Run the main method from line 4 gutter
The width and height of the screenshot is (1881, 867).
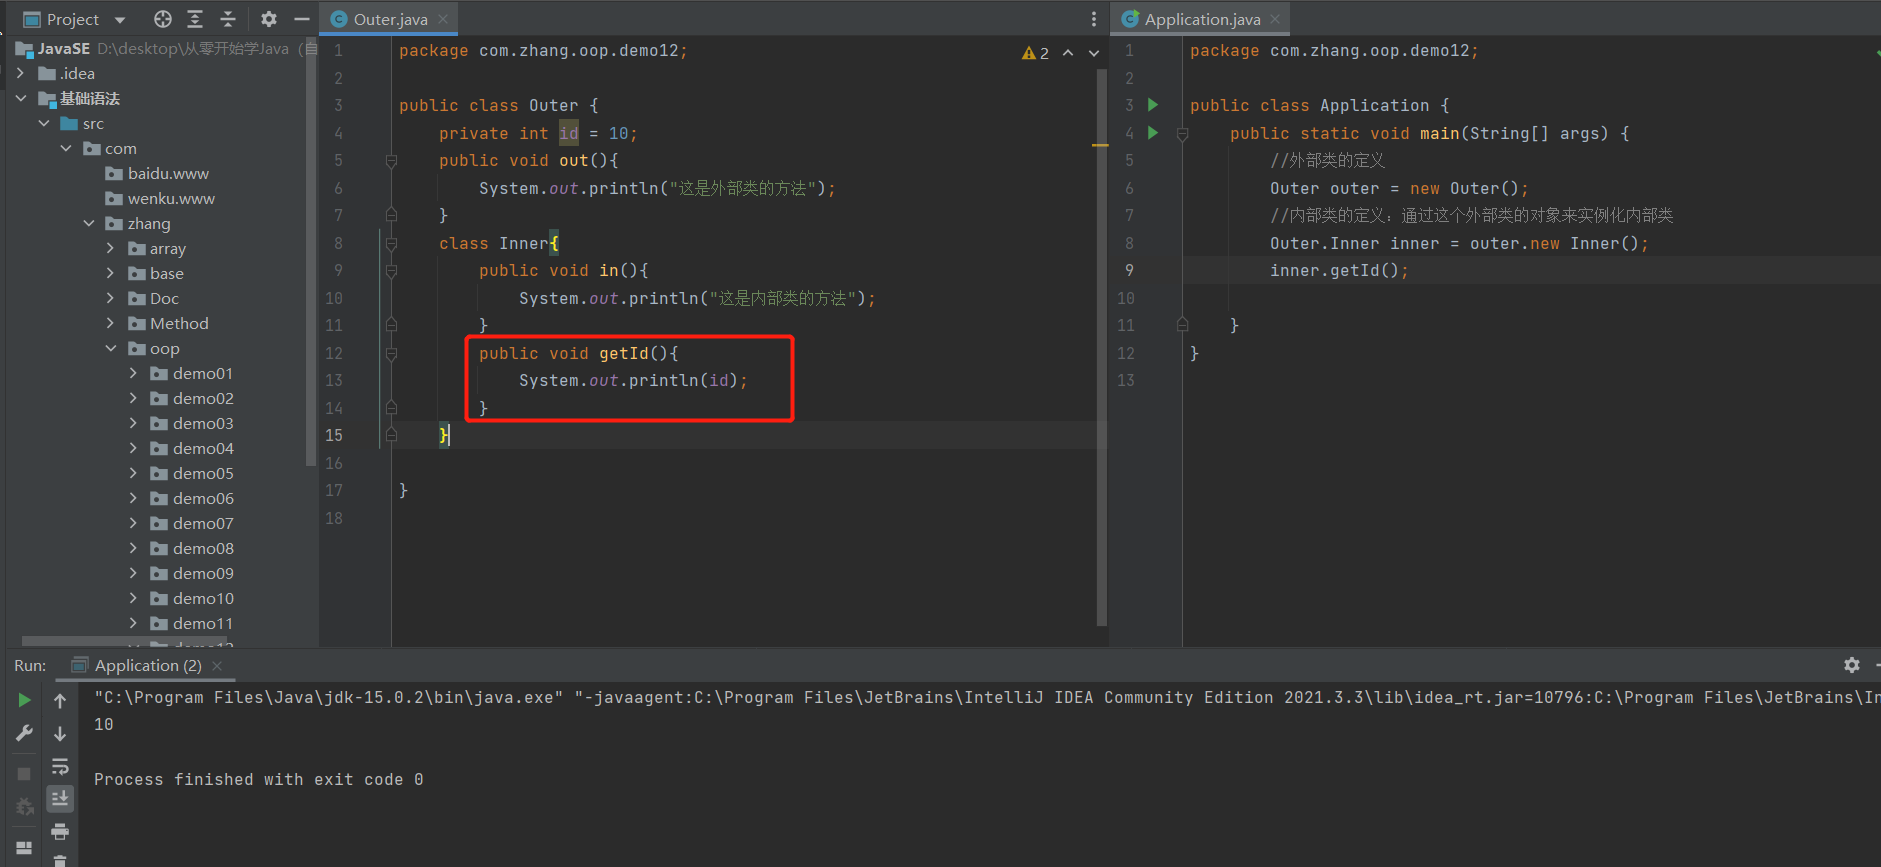tap(1153, 133)
